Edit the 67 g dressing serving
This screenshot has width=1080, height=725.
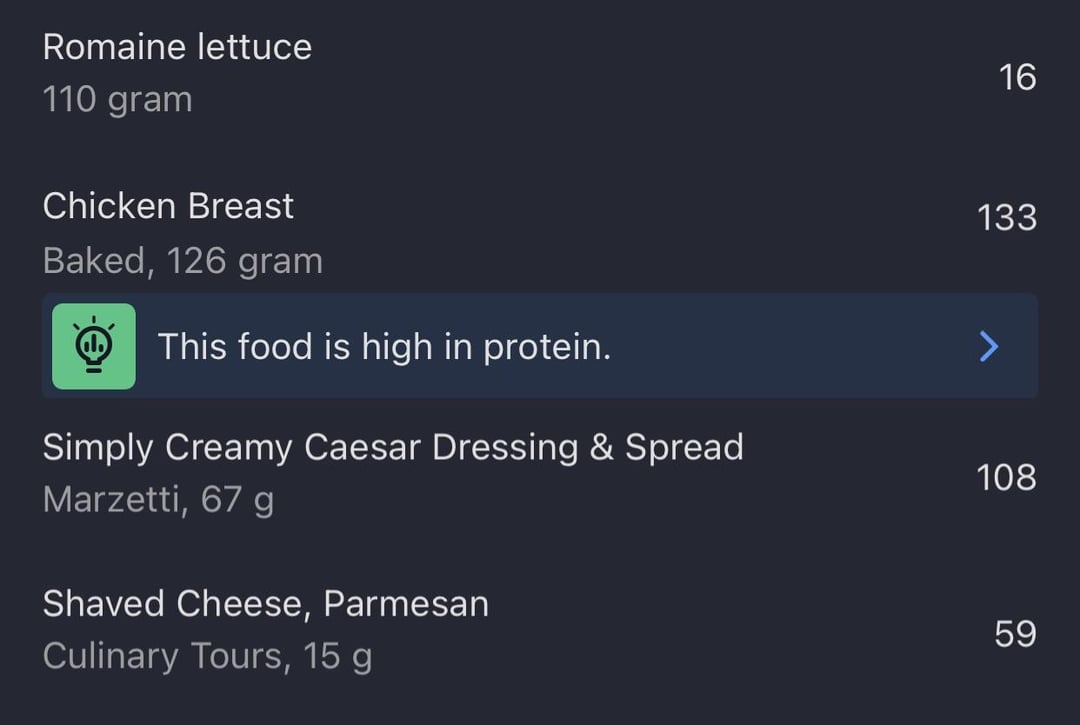click(237, 498)
